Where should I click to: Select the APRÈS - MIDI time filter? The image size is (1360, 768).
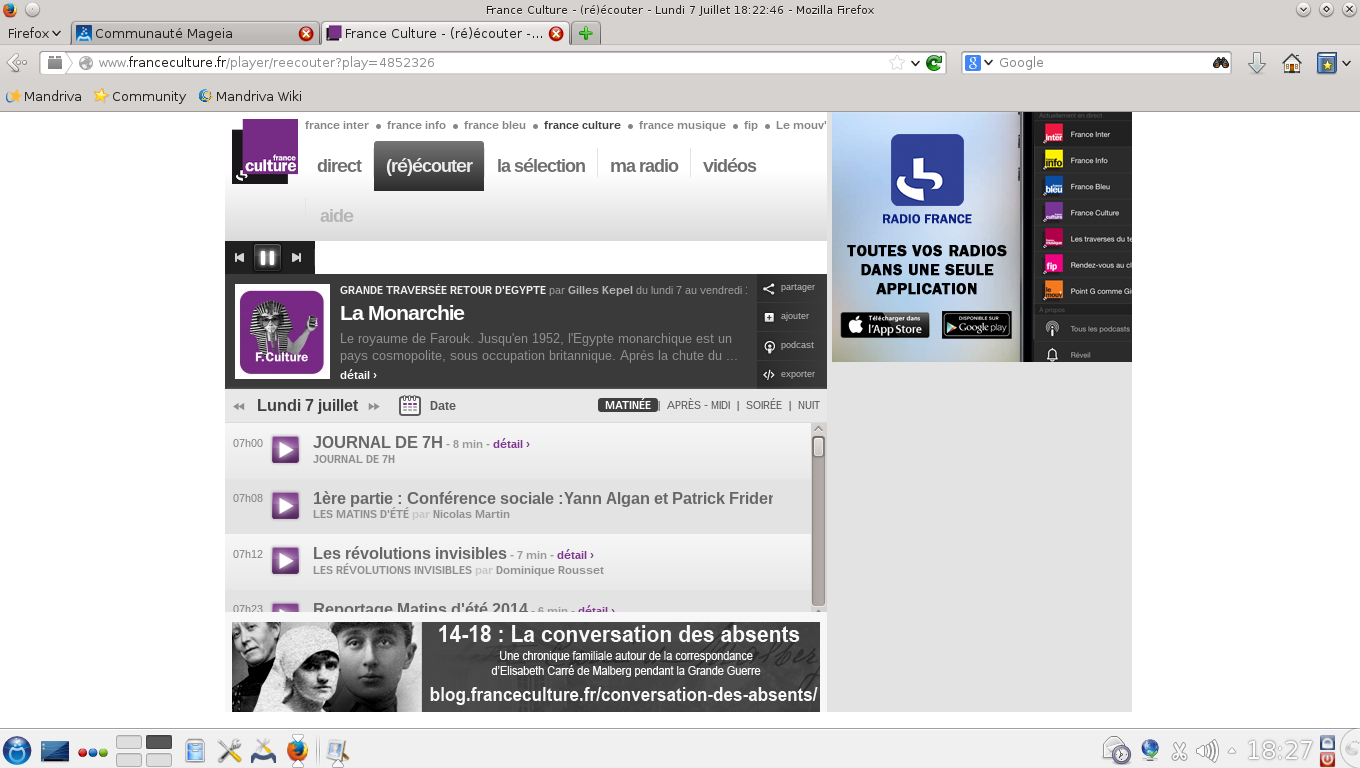pos(699,406)
